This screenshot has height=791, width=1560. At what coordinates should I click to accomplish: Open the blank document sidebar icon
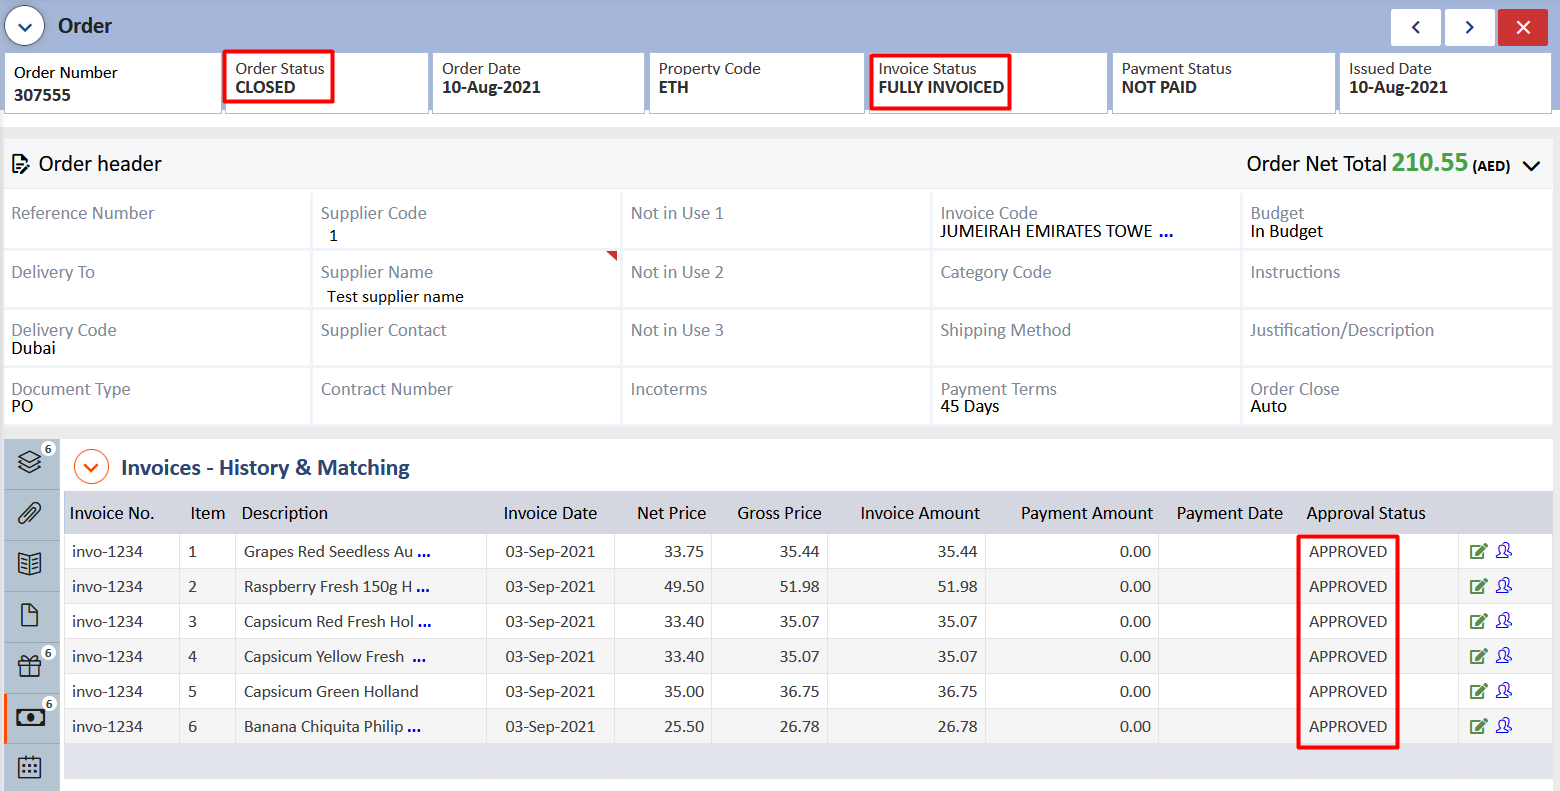pos(30,614)
